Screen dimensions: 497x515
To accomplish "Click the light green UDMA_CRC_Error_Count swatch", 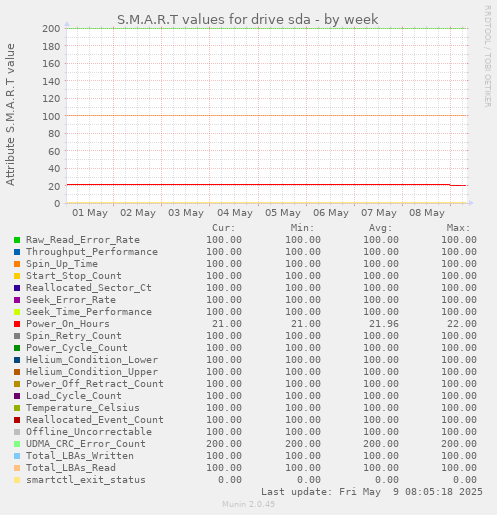I will tap(17, 444).
